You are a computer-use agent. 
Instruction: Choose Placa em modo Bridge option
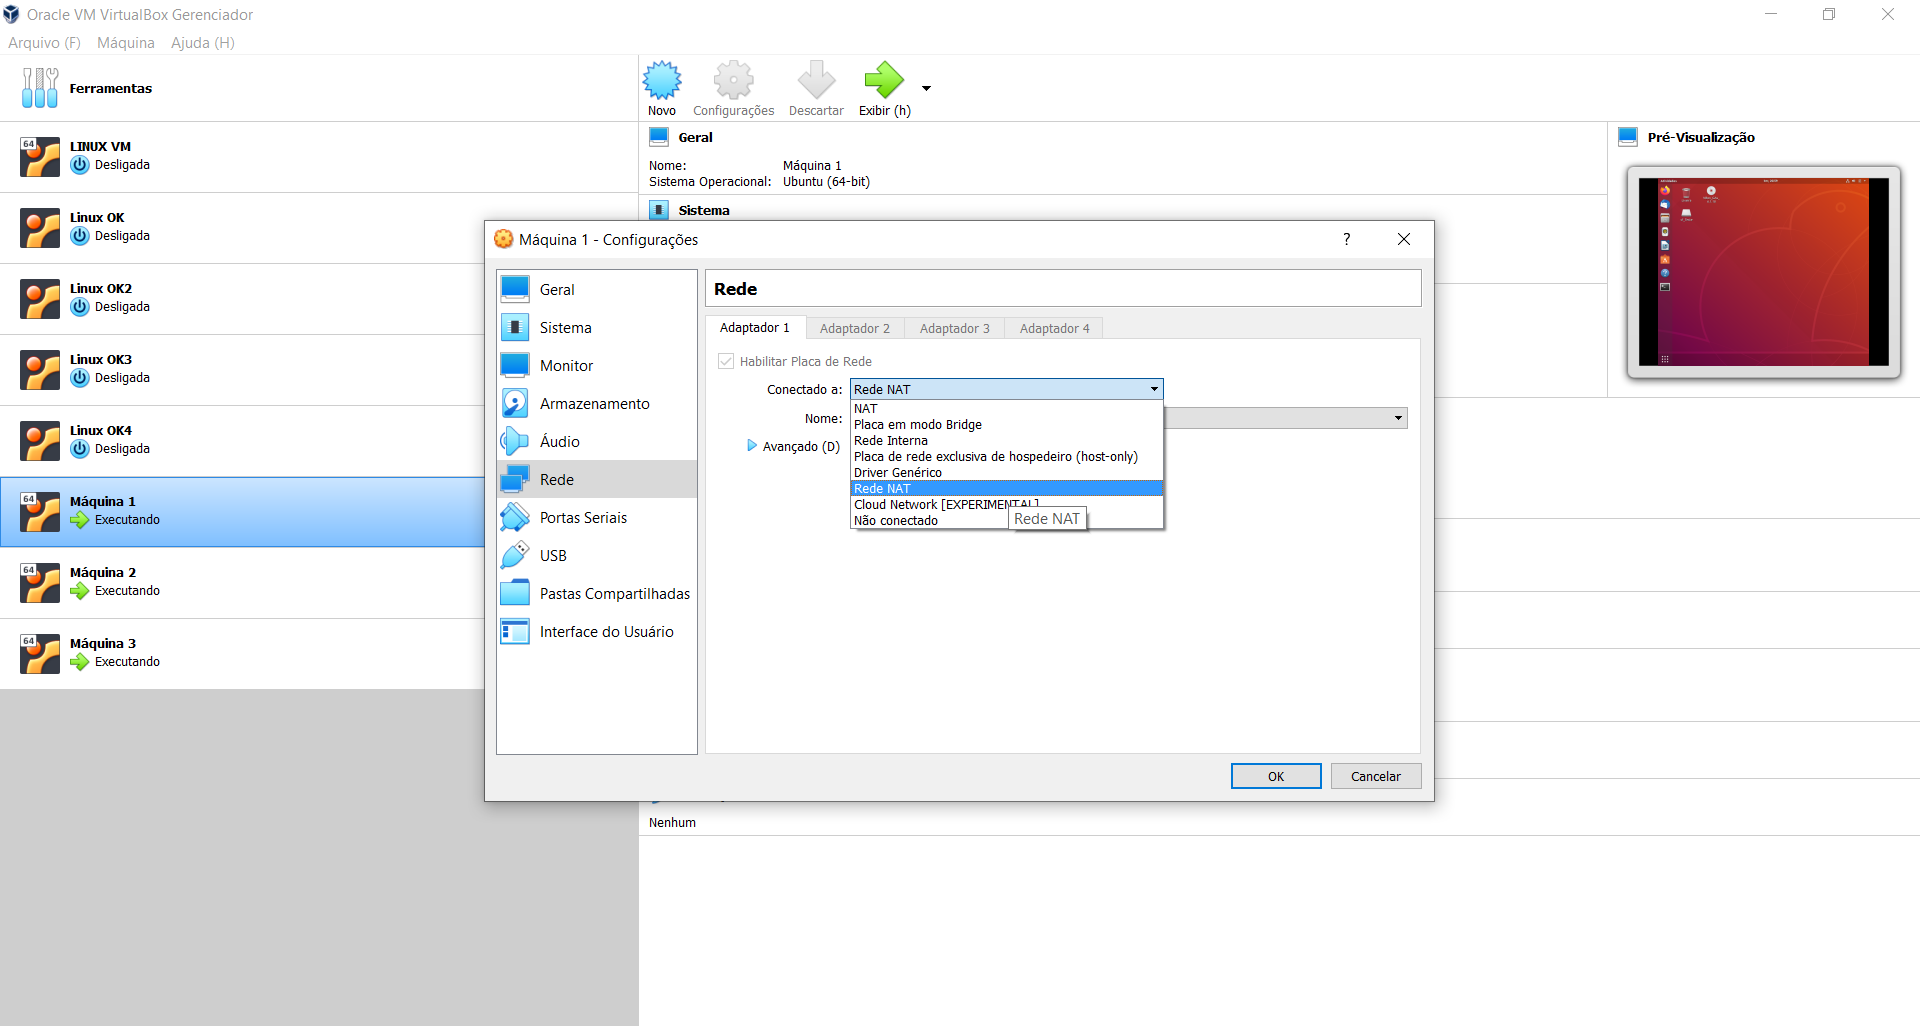1006,424
